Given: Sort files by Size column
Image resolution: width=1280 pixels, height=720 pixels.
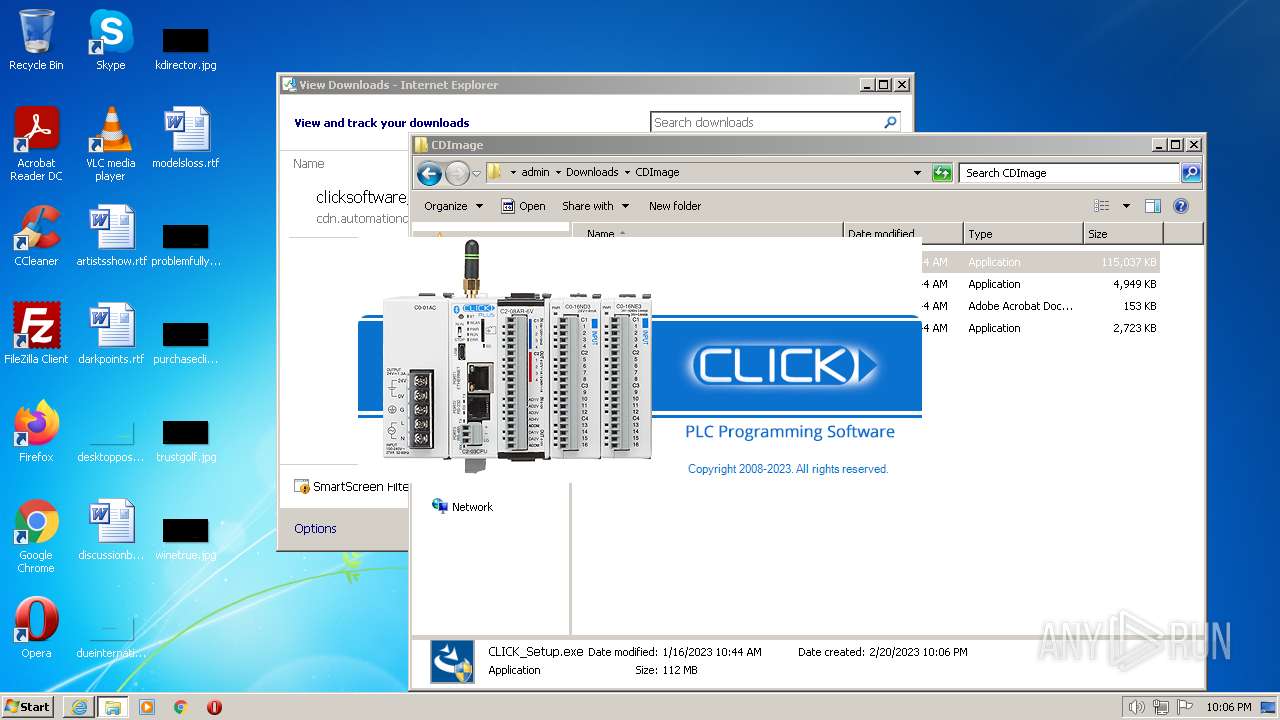Looking at the screenshot, I should (x=1124, y=233).
